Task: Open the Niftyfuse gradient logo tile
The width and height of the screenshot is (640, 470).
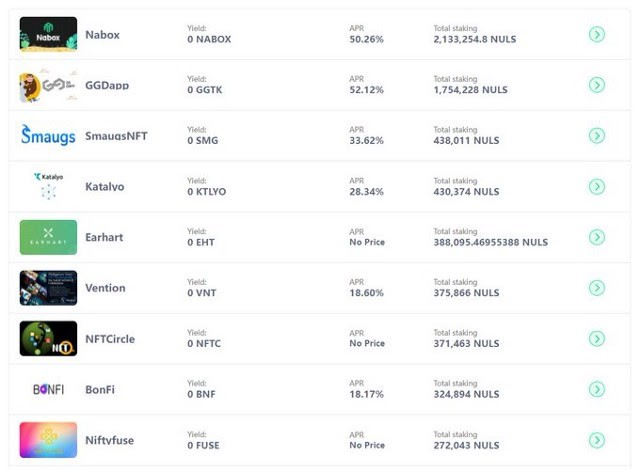Action: tap(48, 440)
